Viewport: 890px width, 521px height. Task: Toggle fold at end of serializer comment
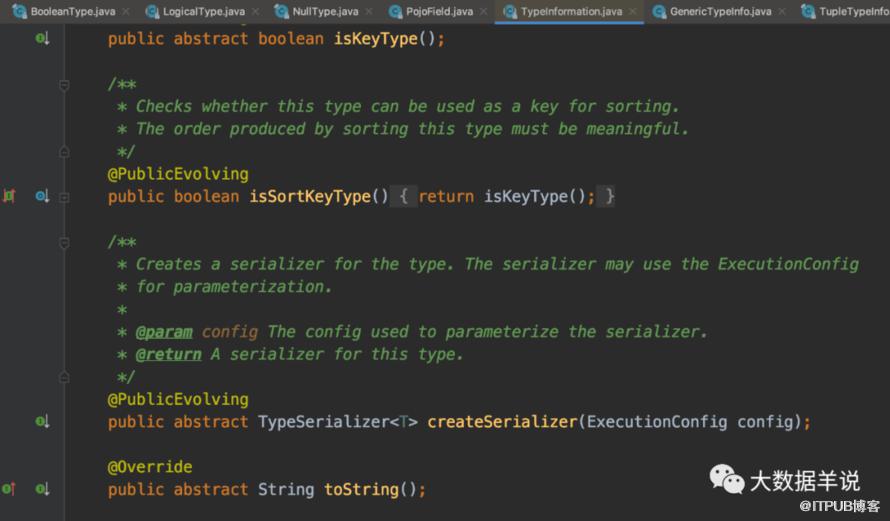(x=64, y=377)
